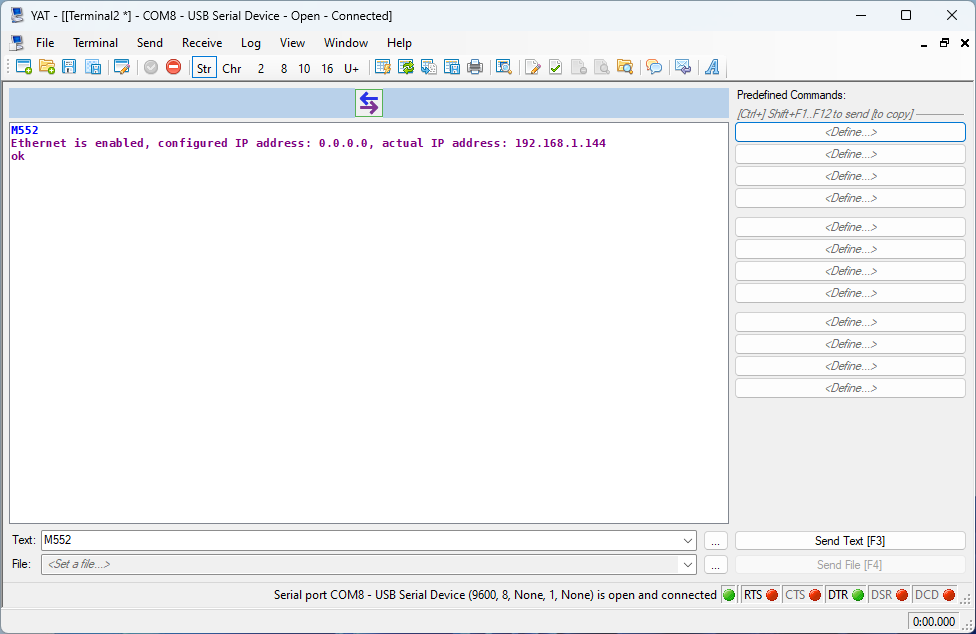The width and height of the screenshot is (976, 634).
Task: Click the blue M552 line in monitor
Action: (25, 130)
